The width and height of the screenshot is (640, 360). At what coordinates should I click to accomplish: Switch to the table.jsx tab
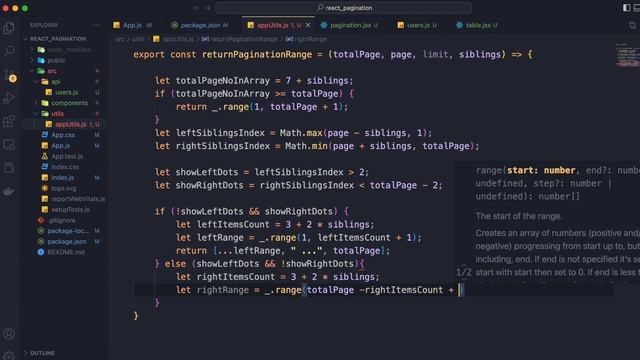(x=478, y=25)
